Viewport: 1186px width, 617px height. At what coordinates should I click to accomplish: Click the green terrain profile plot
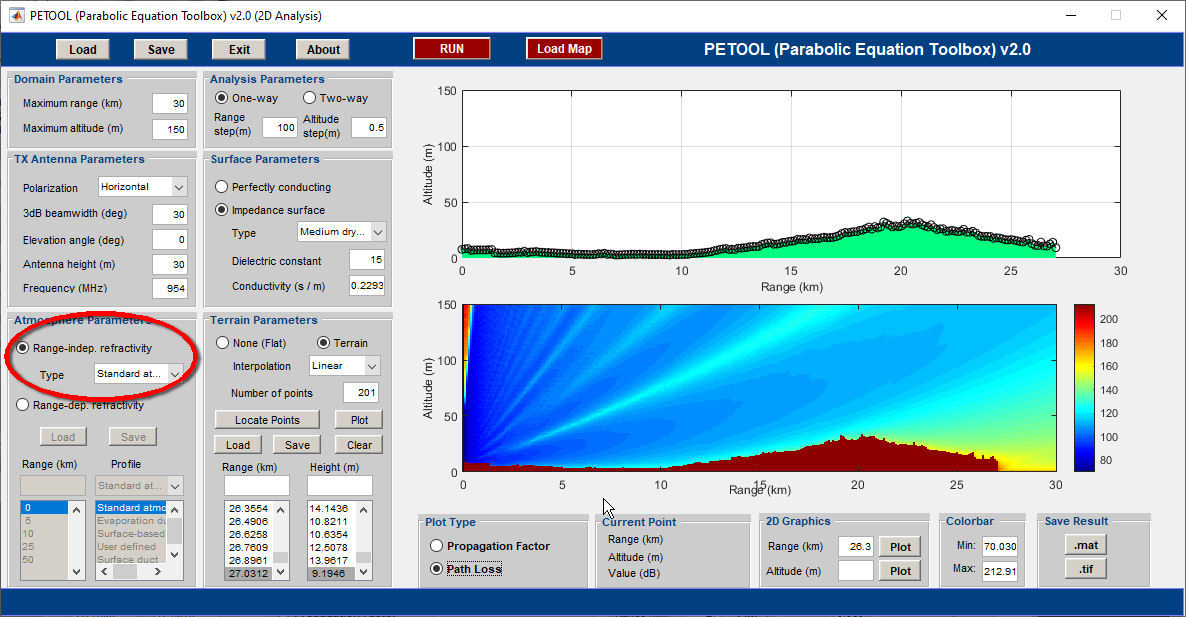tap(791, 175)
